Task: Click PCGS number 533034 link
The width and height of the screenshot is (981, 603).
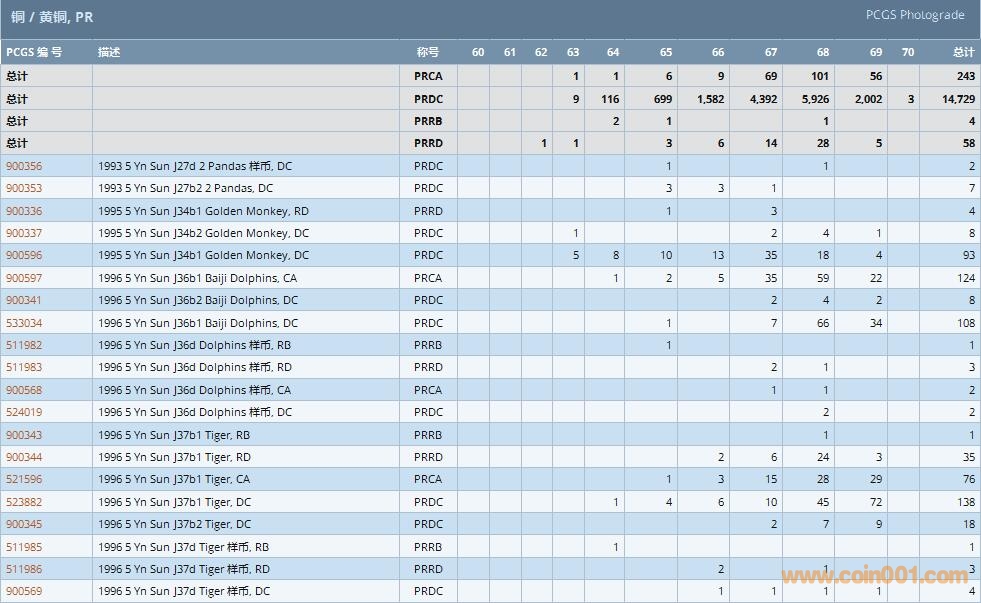Action: tap(24, 323)
